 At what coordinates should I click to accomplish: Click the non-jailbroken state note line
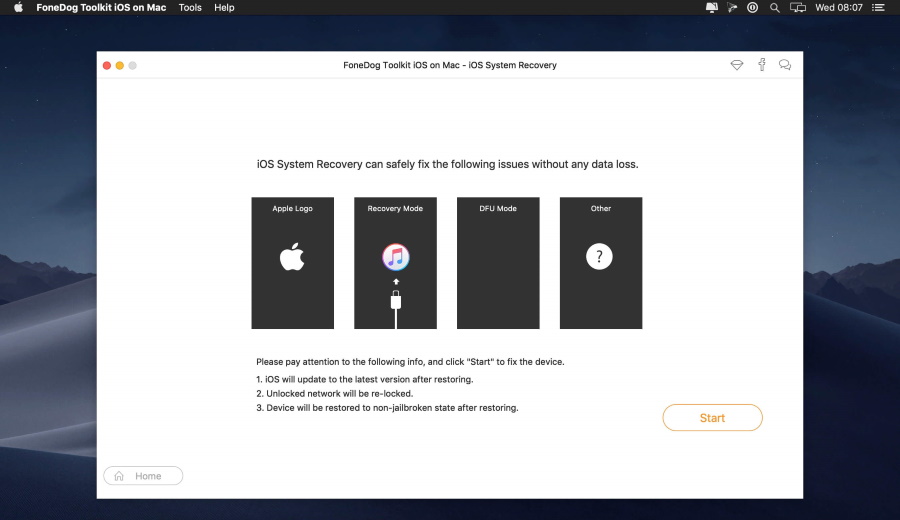(x=387, y=408)
